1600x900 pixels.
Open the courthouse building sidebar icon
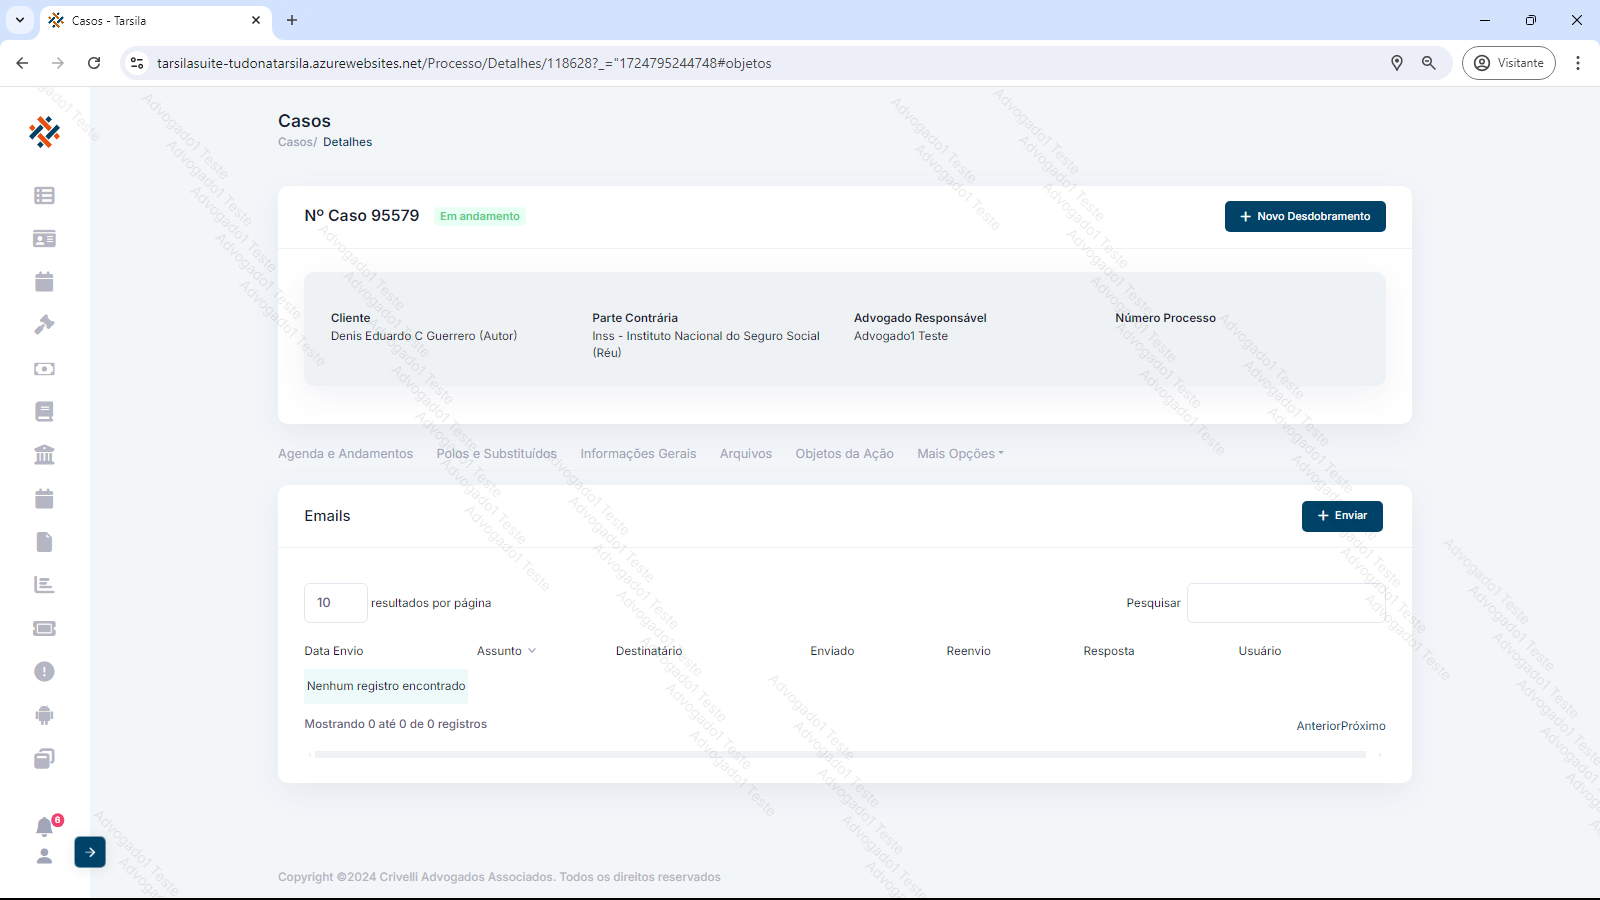[x=44, y=455]
